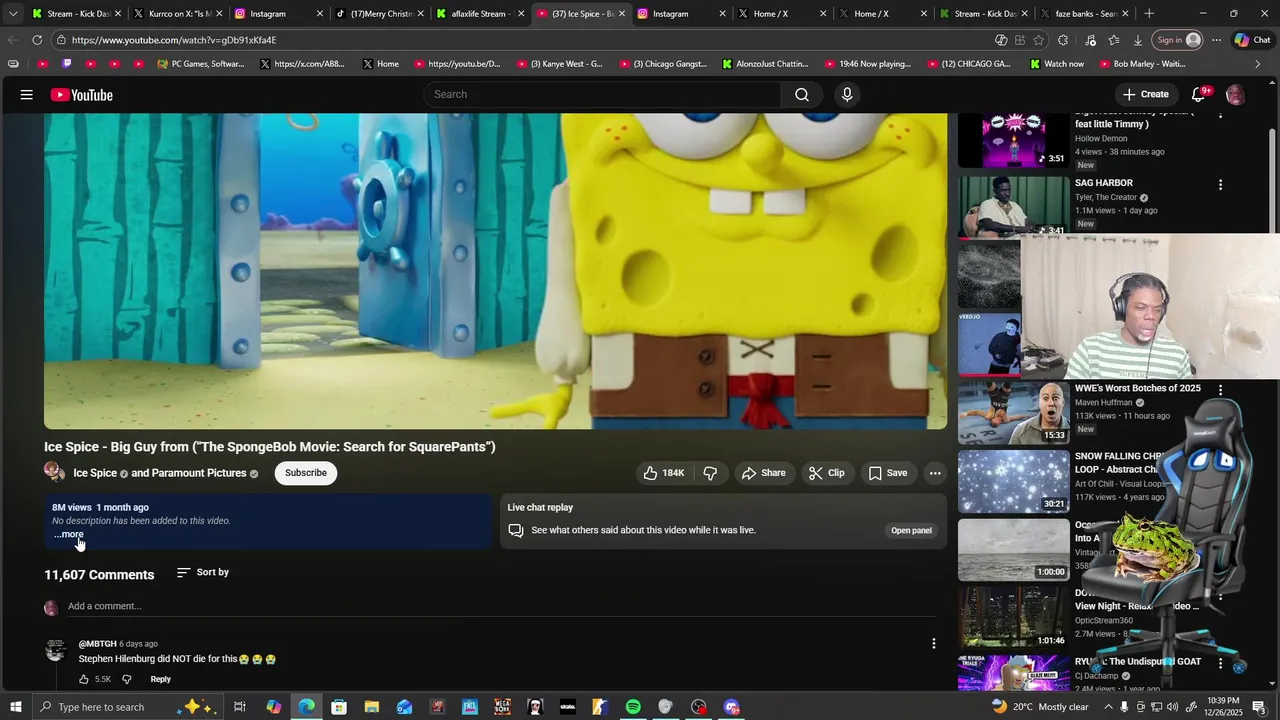This screenshot has width=1280, height=720.
Task: Open the 30:21 snow falling video thumbnail
Action: [1013, 481]
